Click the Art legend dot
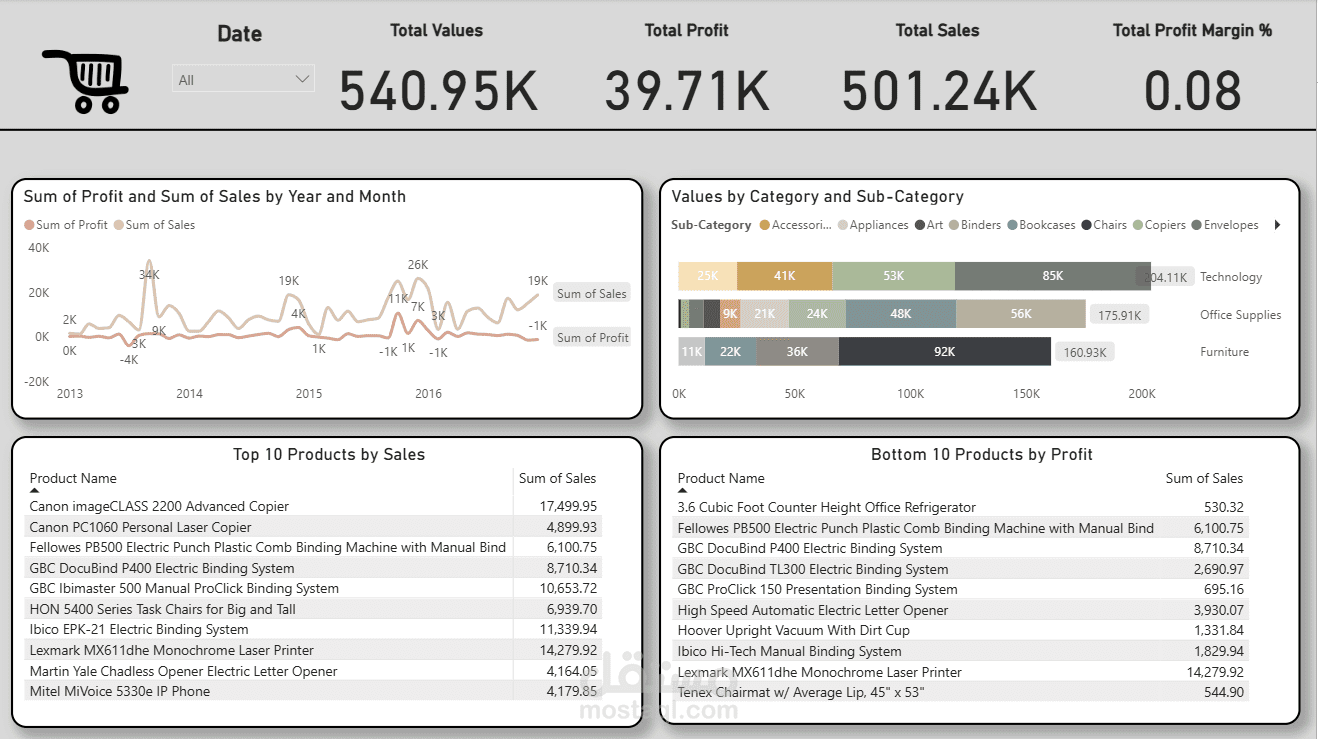 pos(921,225)
